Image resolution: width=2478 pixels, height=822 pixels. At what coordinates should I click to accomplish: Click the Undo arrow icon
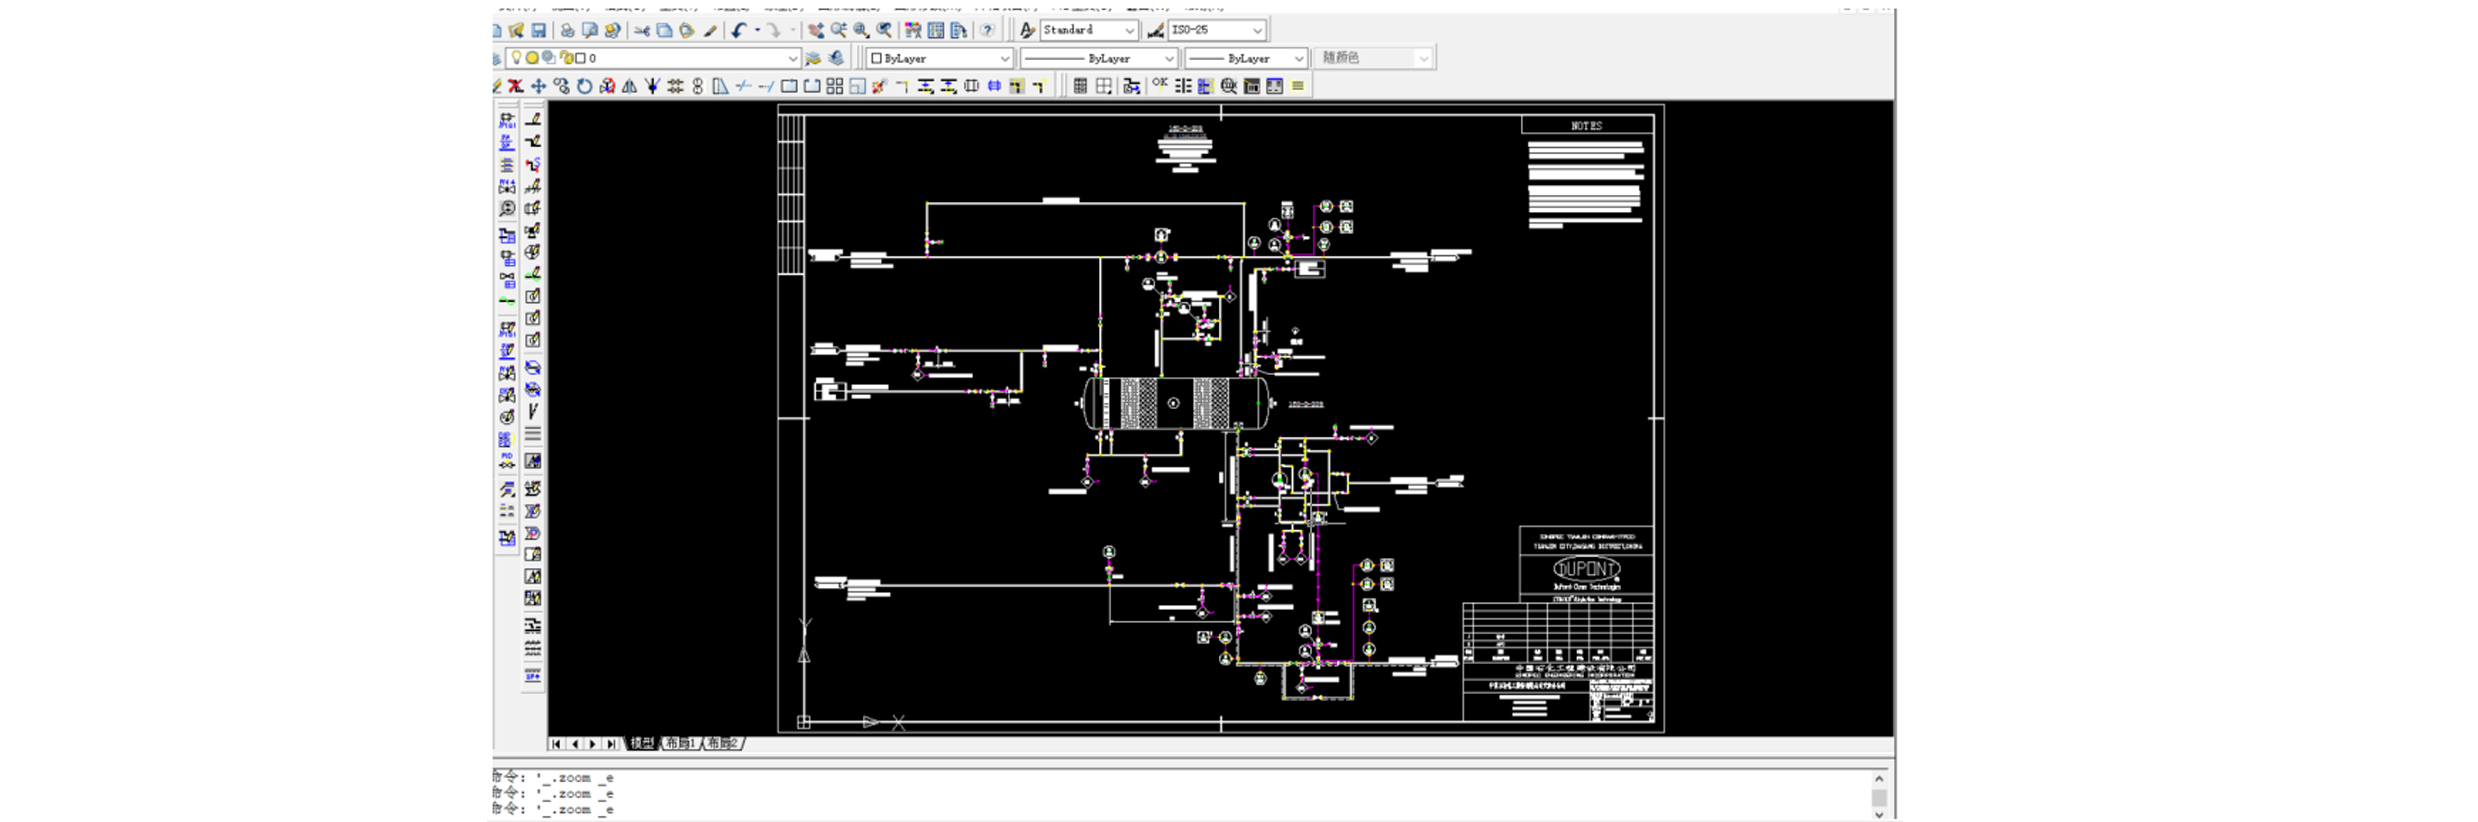pos(738,31)
